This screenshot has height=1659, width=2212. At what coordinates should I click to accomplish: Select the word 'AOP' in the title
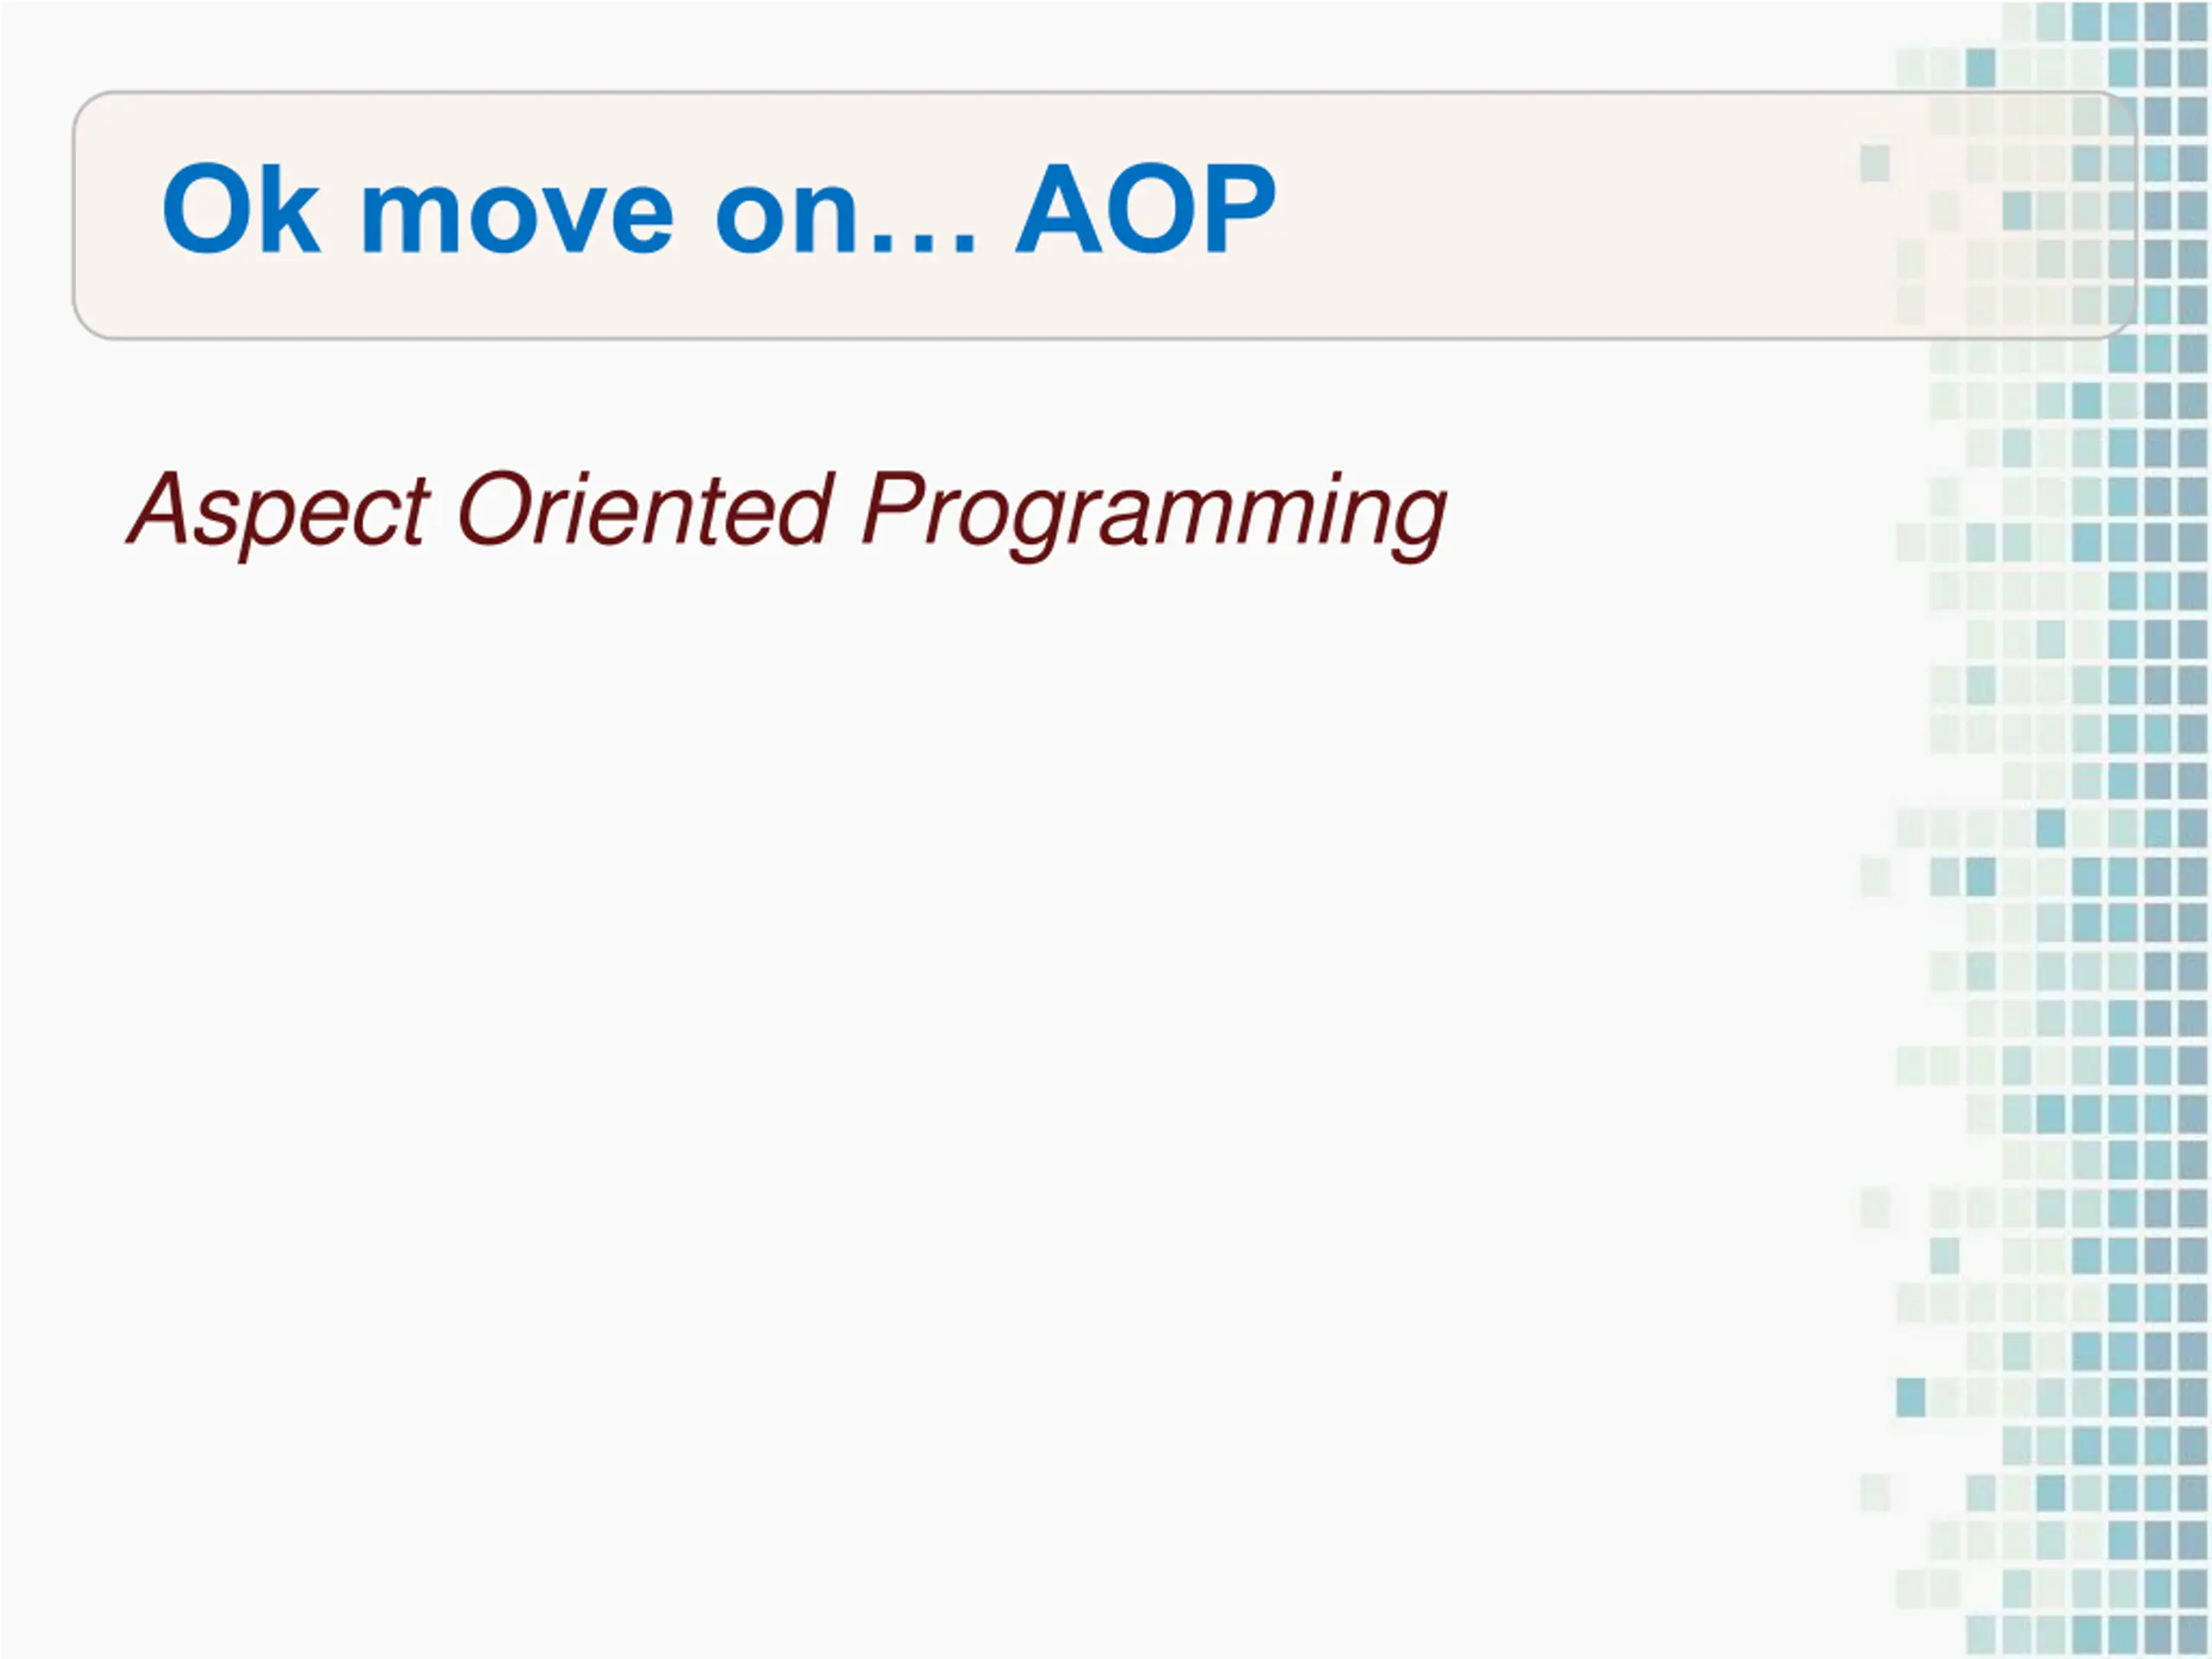coord(1146,209)
